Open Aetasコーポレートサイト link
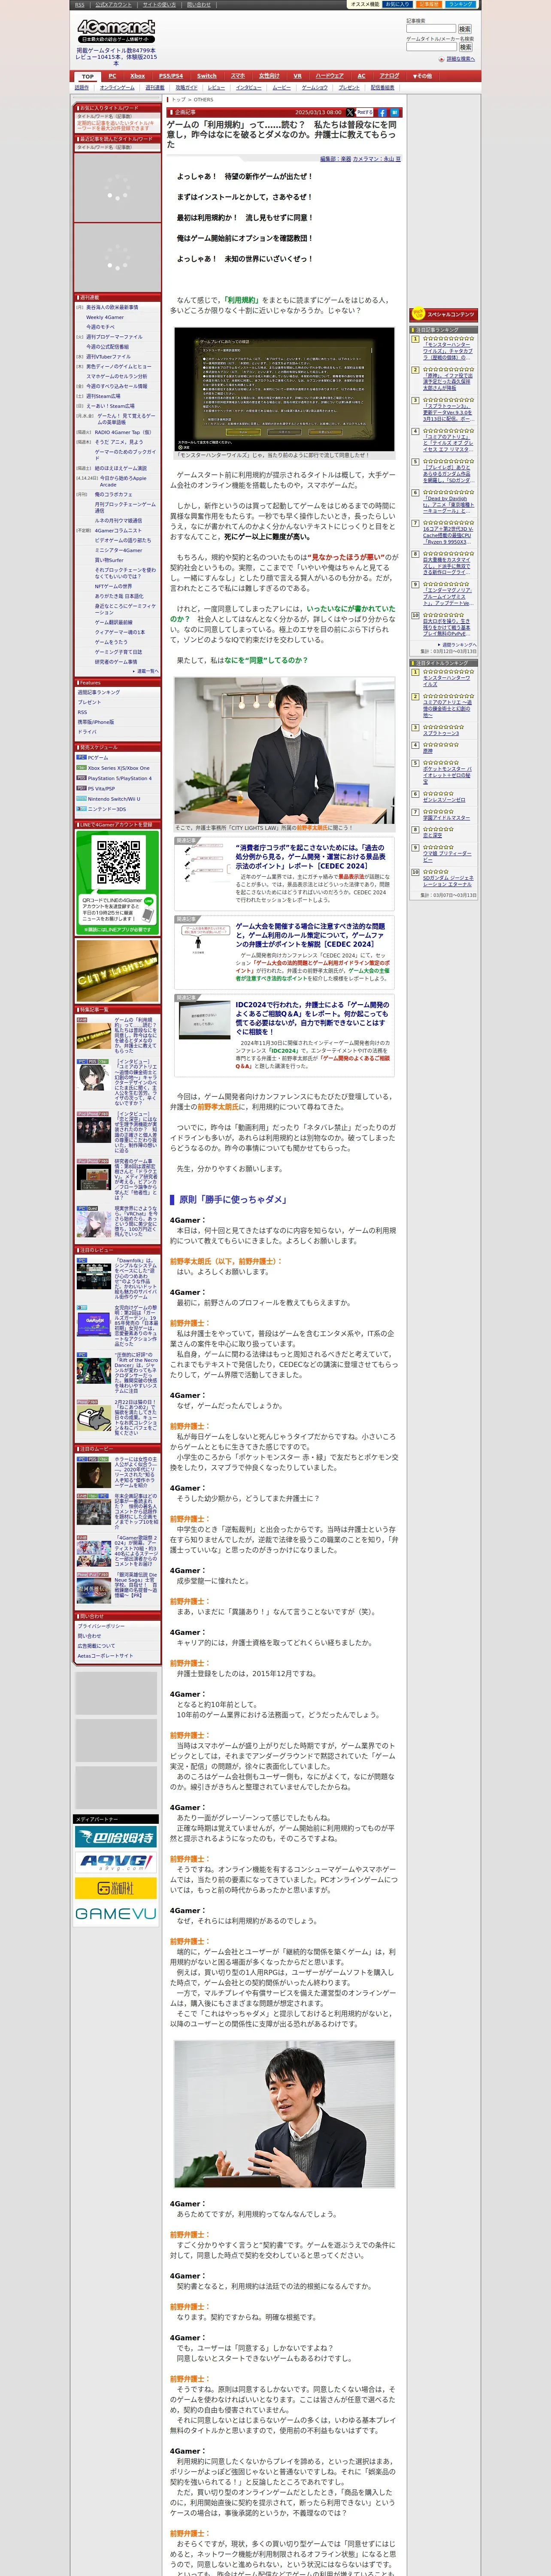 pyautogui.click(x=105, y=1656)
